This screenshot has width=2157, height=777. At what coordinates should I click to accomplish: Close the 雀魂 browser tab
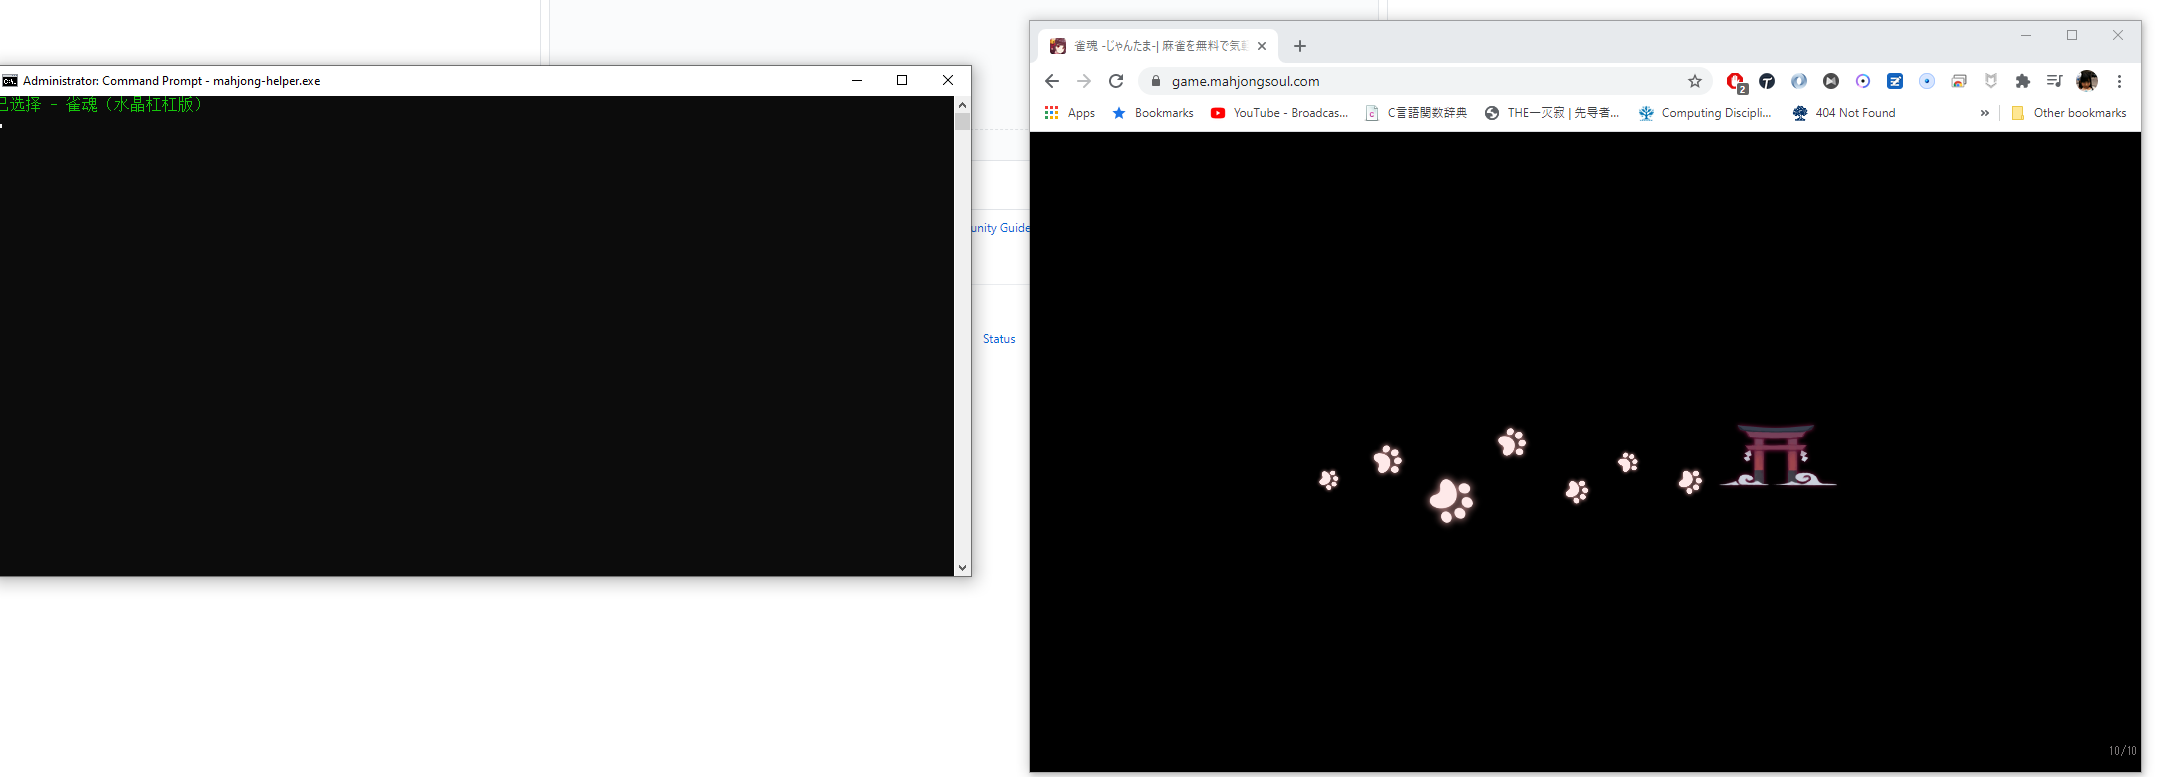(1262, 46)
